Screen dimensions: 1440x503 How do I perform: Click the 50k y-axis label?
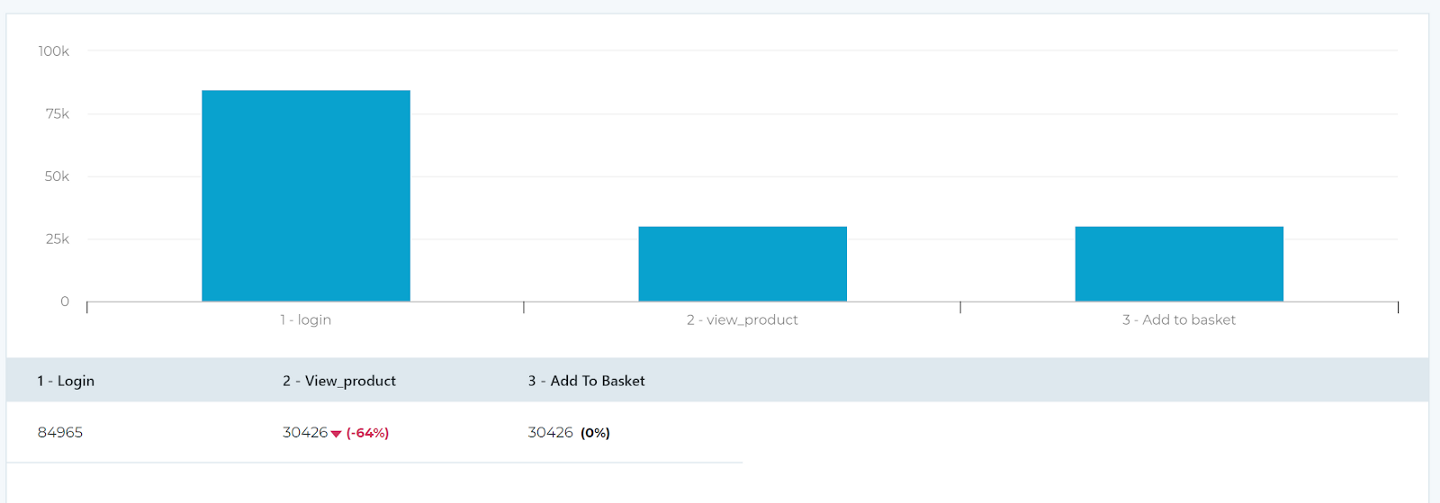56,176
